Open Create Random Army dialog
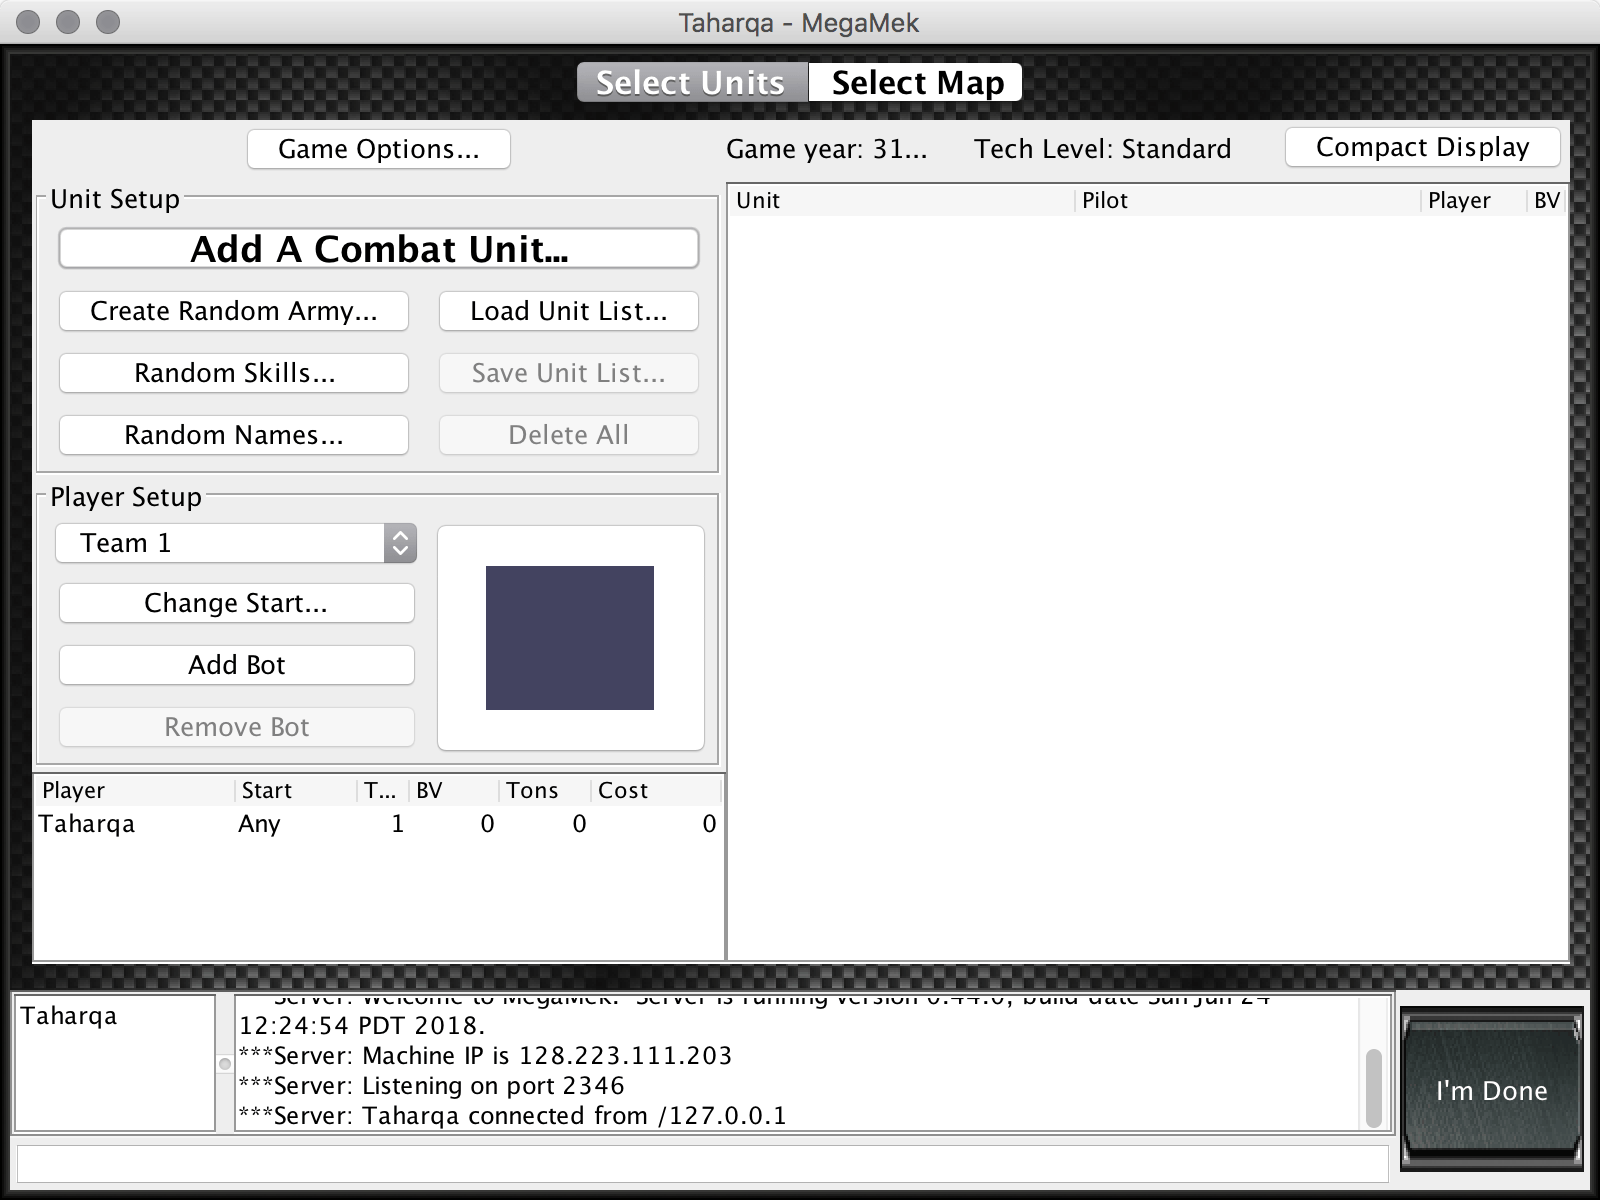 pos(234,311)
